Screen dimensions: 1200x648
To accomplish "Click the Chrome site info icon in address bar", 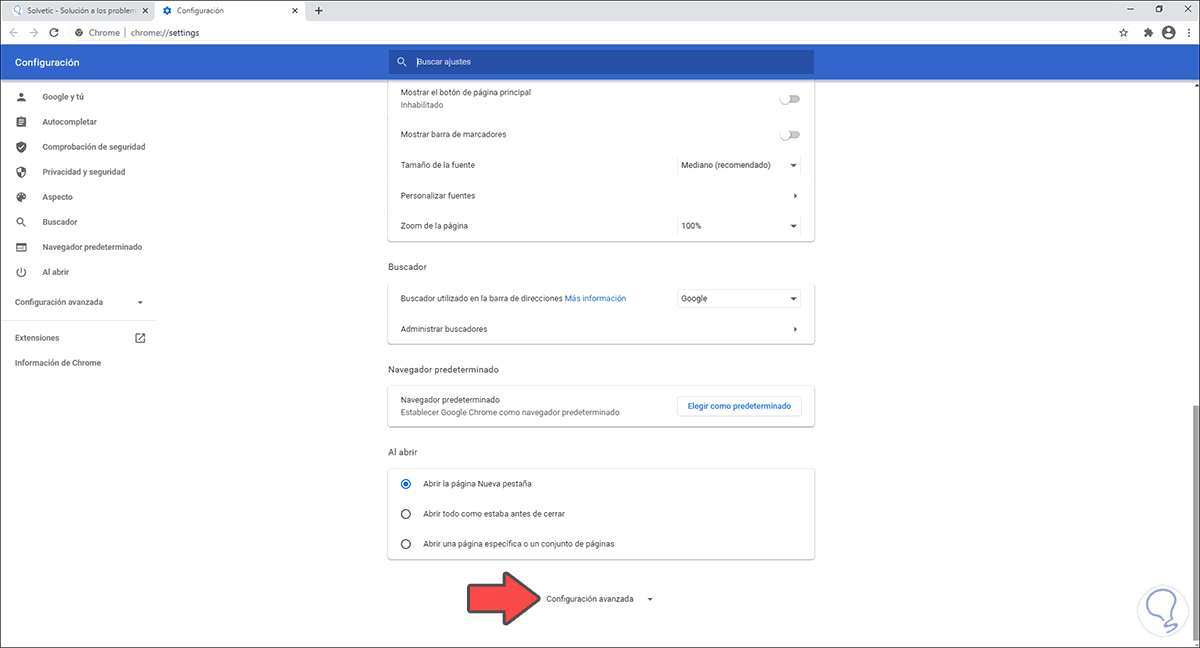I will (x=79, y=32).
